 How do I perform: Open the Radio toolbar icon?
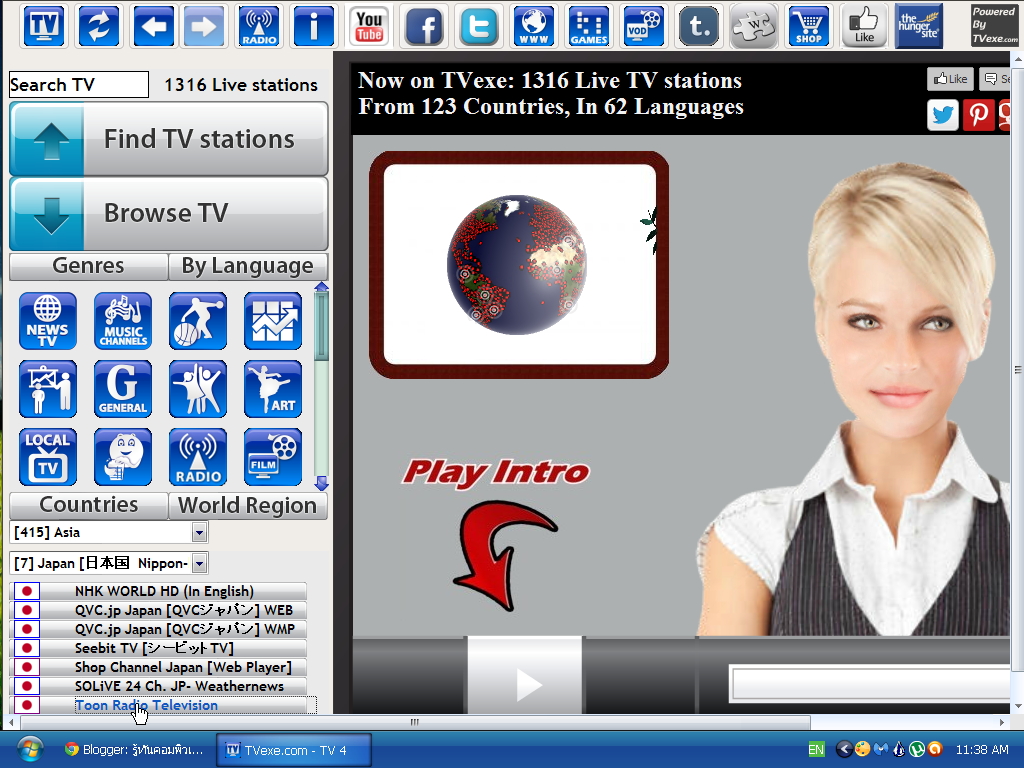[259, 26]
